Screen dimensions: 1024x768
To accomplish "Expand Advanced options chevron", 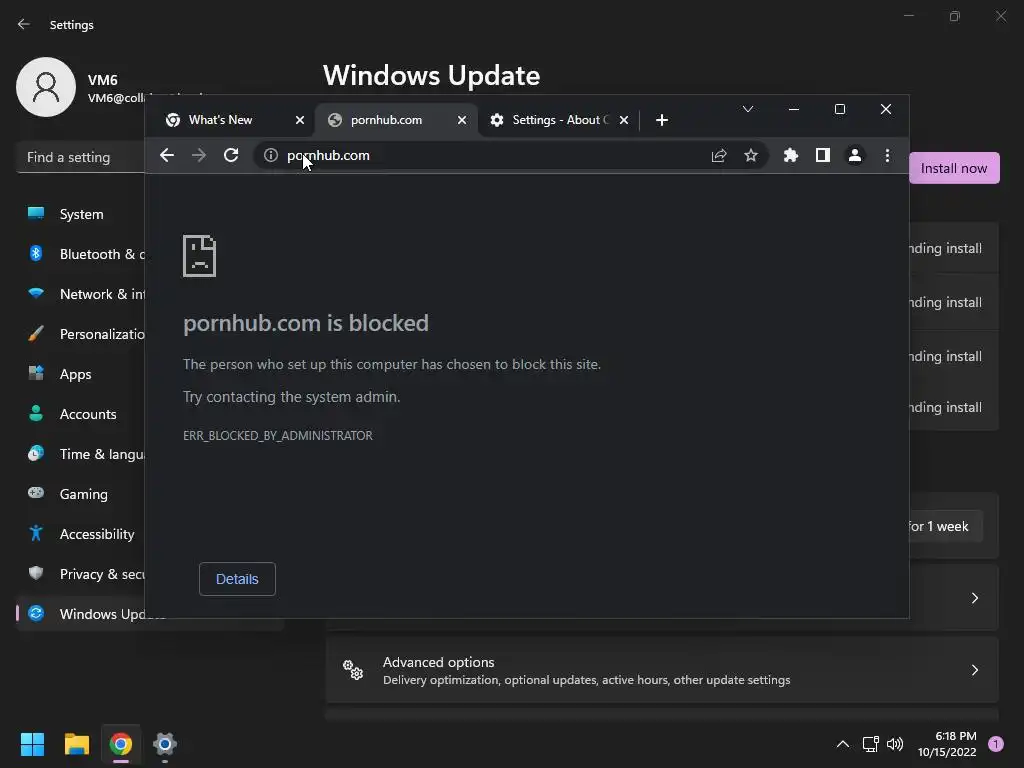I will 974,671.
